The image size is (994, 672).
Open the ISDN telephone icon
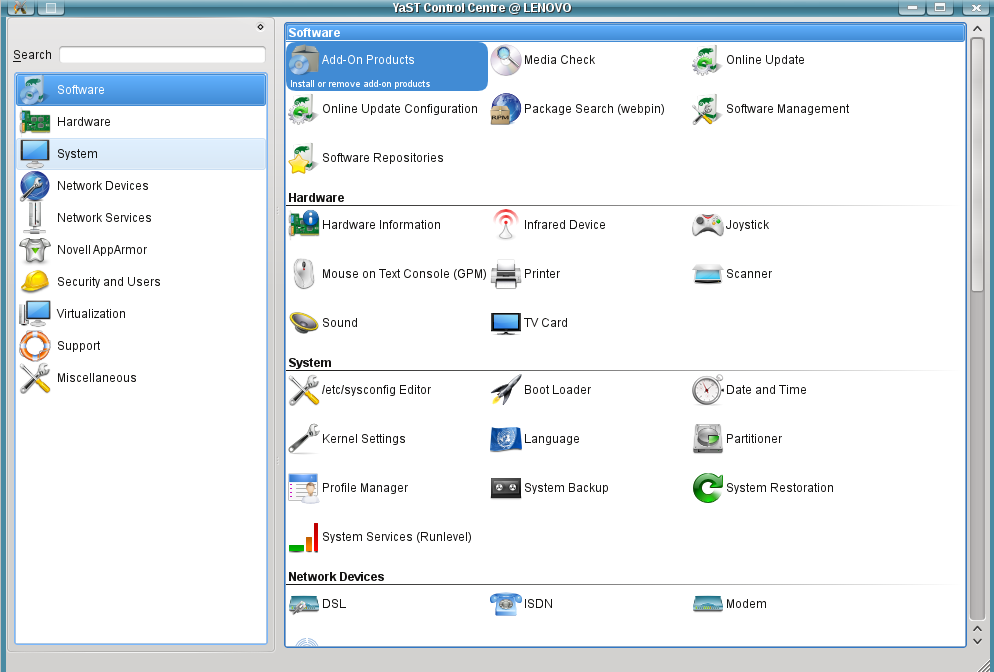pos(505,604)
